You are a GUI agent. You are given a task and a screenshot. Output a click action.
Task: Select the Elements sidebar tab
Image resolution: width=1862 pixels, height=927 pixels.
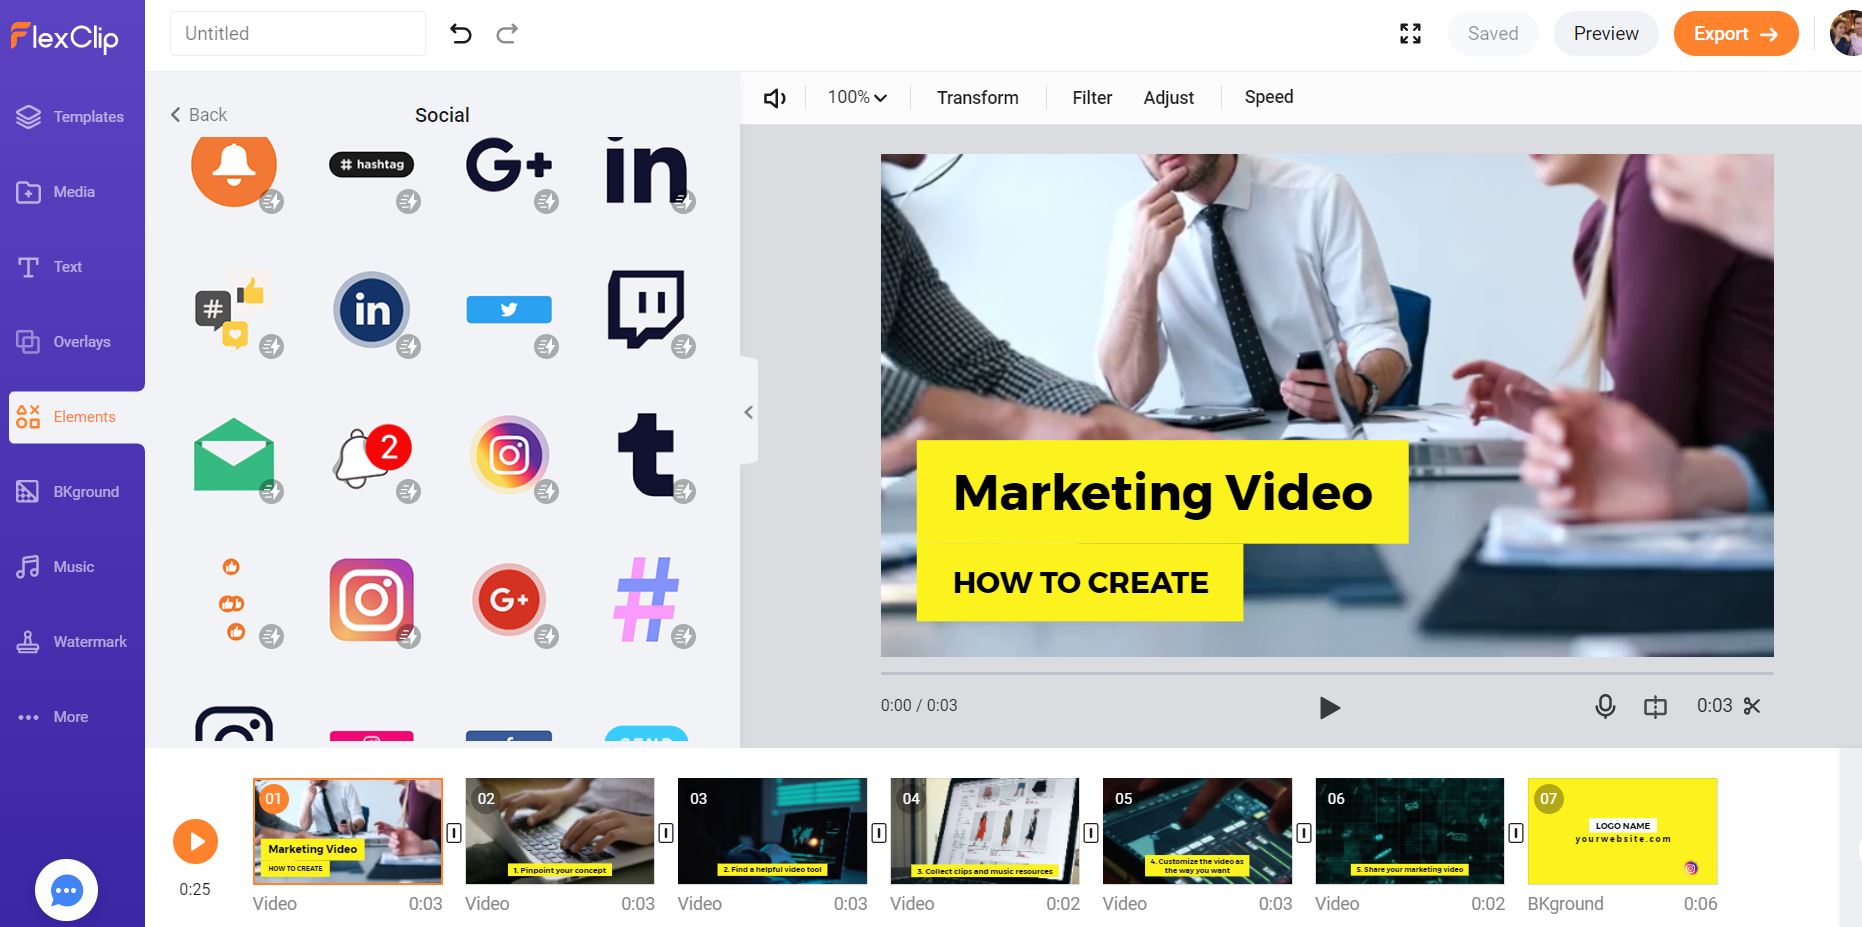pos(76,417)
